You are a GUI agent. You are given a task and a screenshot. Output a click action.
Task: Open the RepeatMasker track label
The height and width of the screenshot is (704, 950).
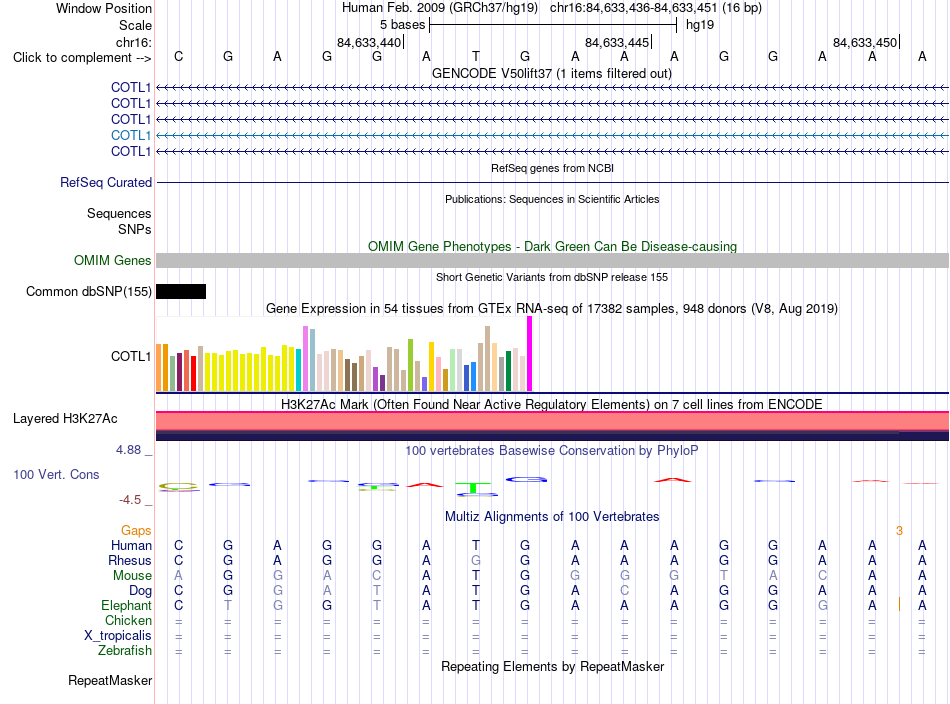(110, 681)
